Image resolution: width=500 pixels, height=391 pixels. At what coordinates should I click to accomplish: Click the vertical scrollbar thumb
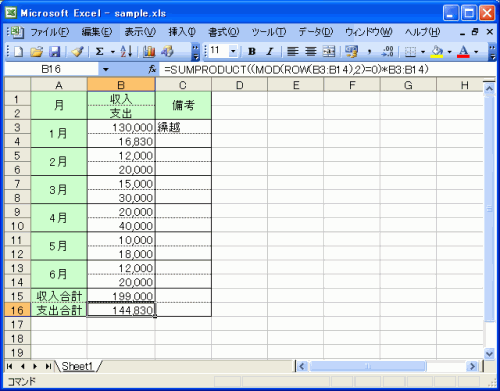pyautogui.click(x=489, y=209)
